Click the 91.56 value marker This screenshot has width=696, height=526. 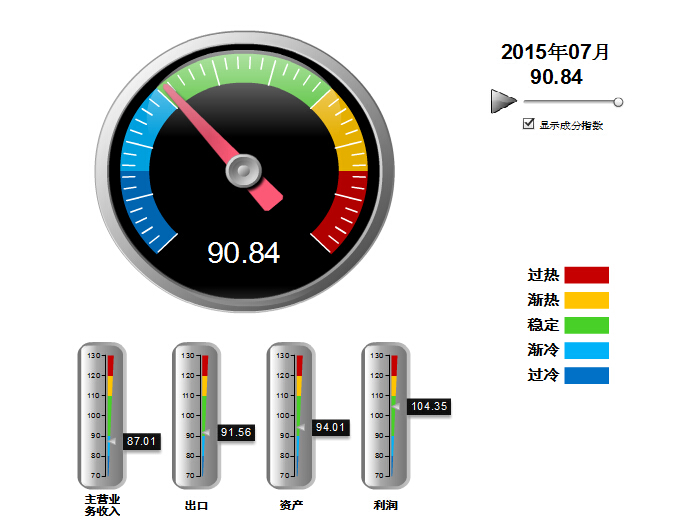pos(235,432)
